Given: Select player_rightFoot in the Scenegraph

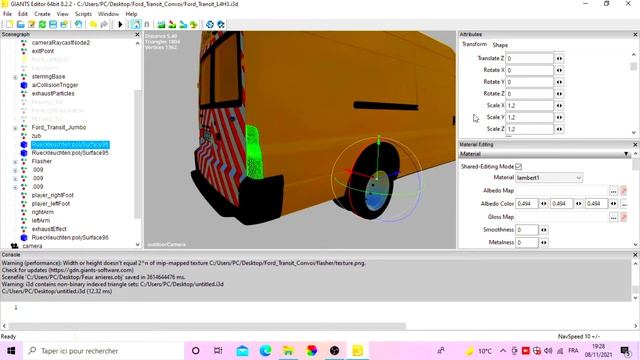Looking at the screenshot, I should point(53,195).
